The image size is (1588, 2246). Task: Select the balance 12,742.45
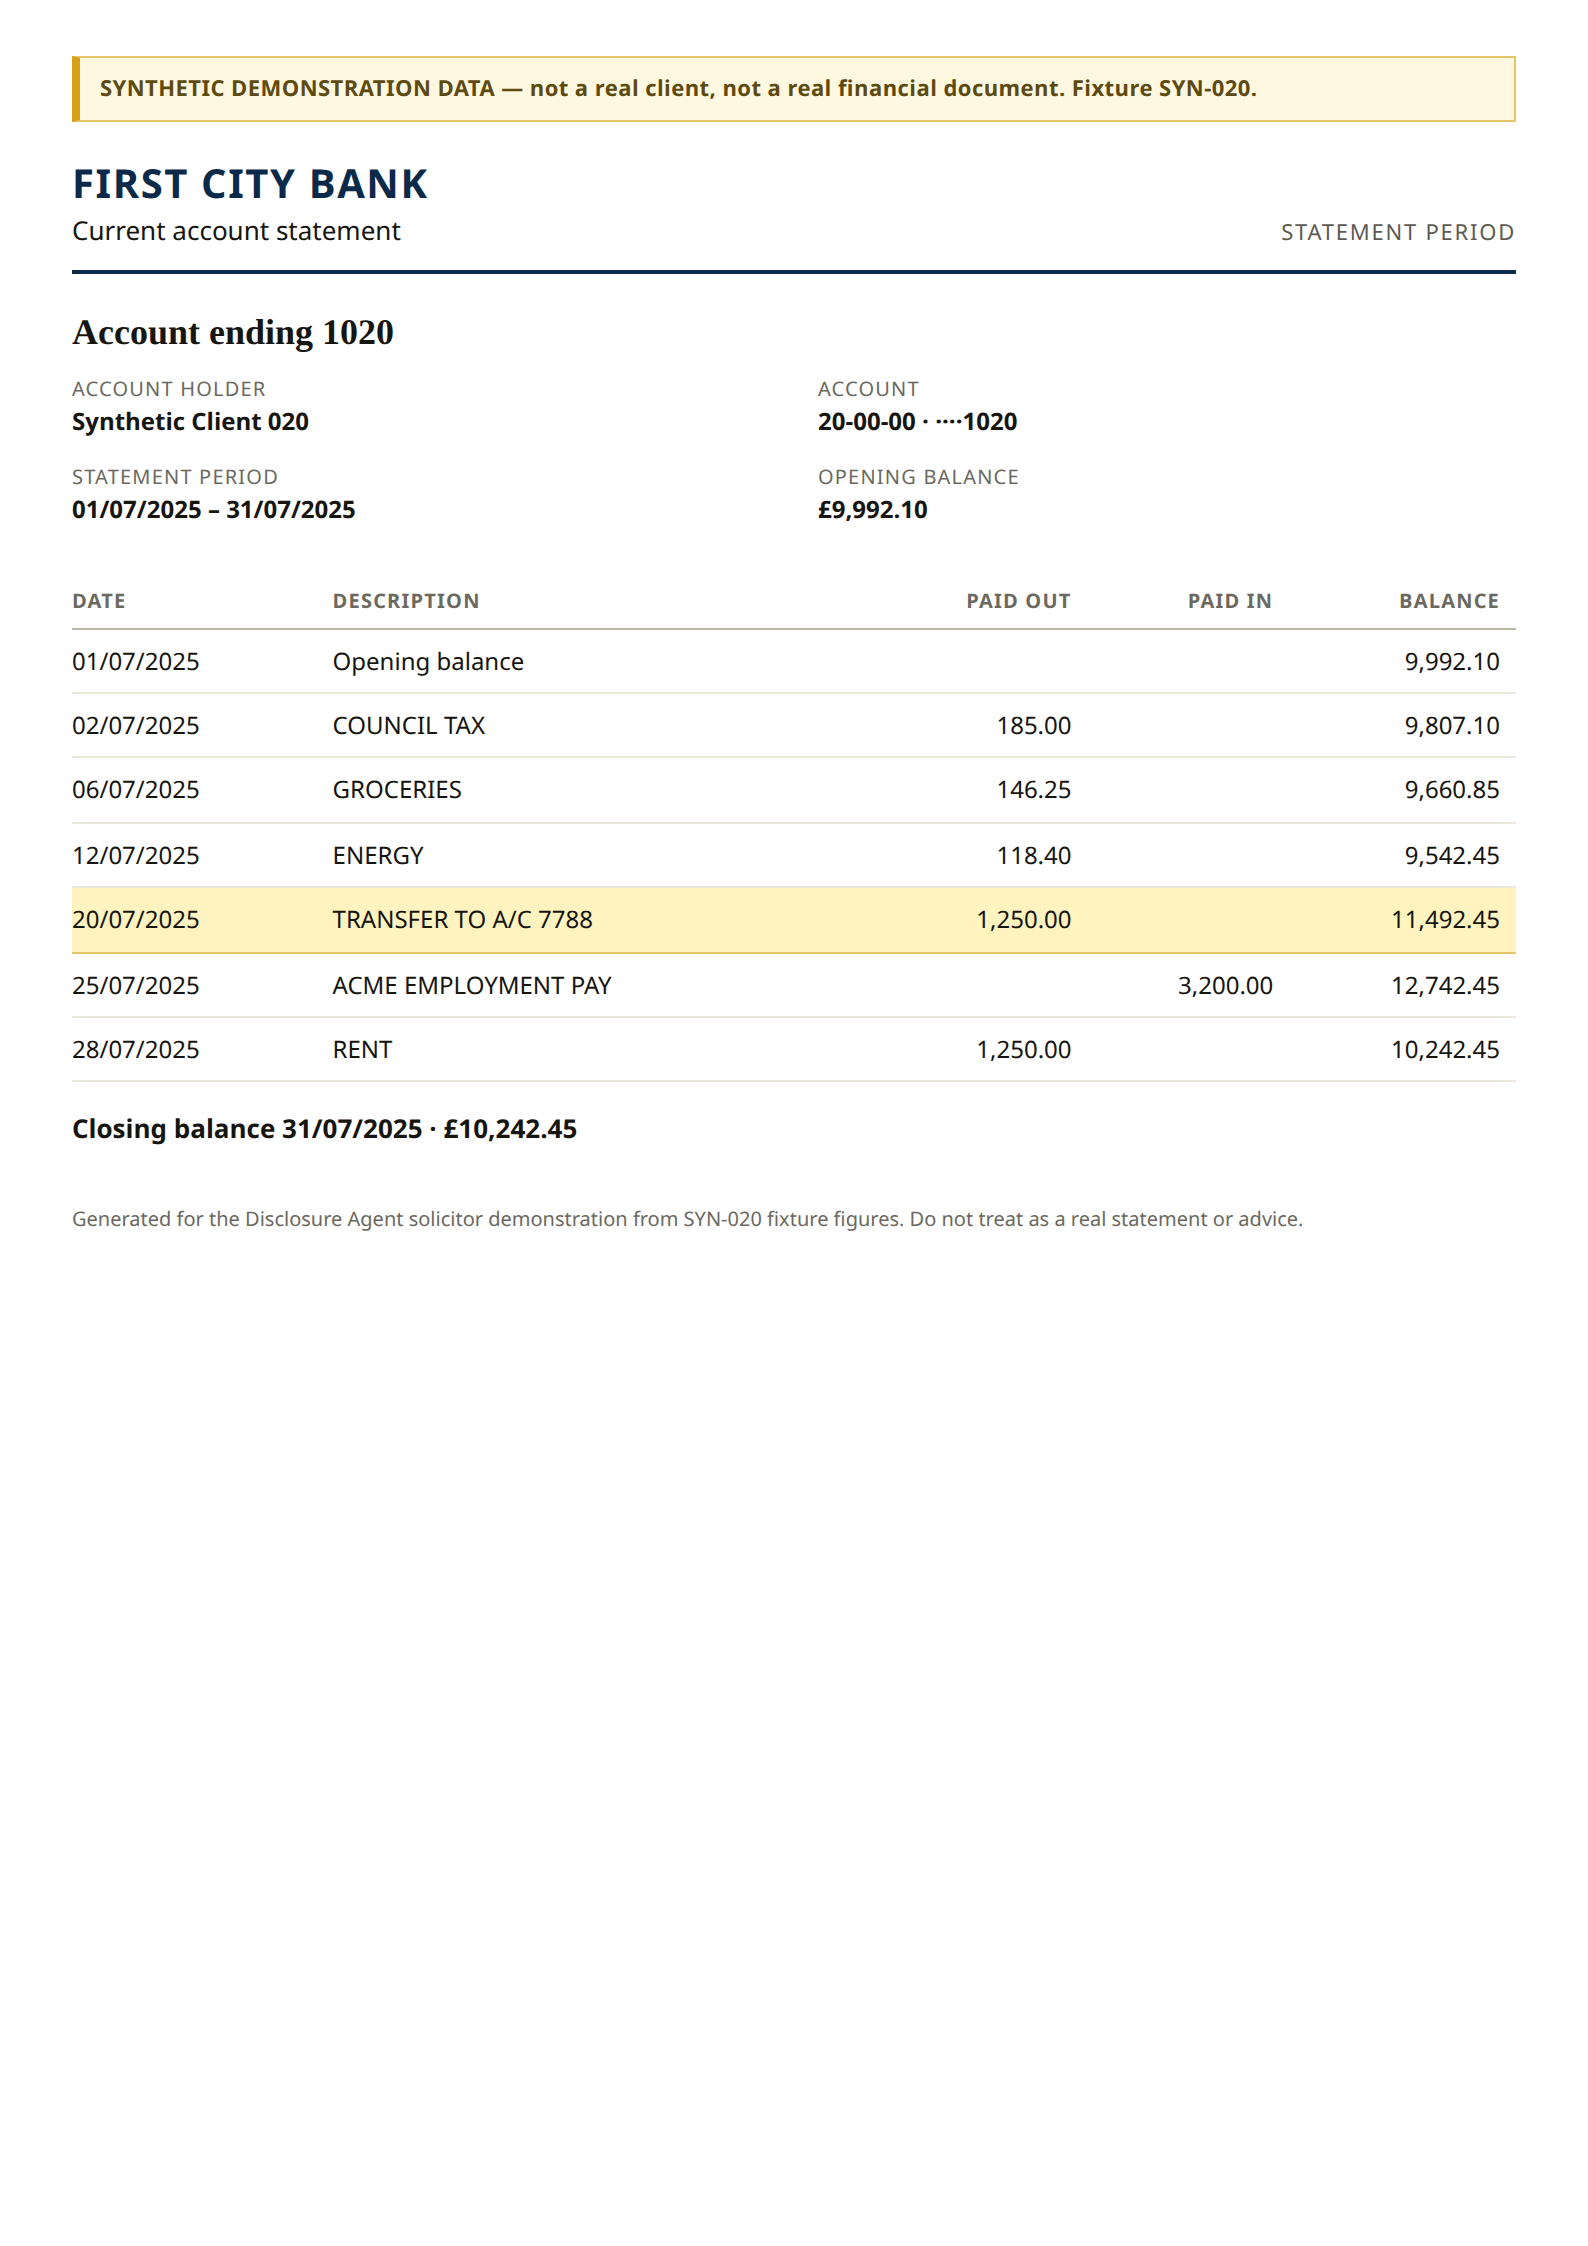[x=1445, y=986]
